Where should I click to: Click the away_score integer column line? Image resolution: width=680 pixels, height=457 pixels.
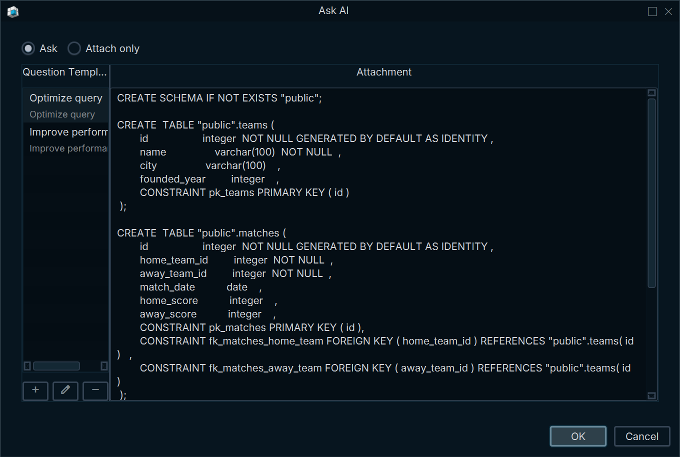[x=207, y=313]
